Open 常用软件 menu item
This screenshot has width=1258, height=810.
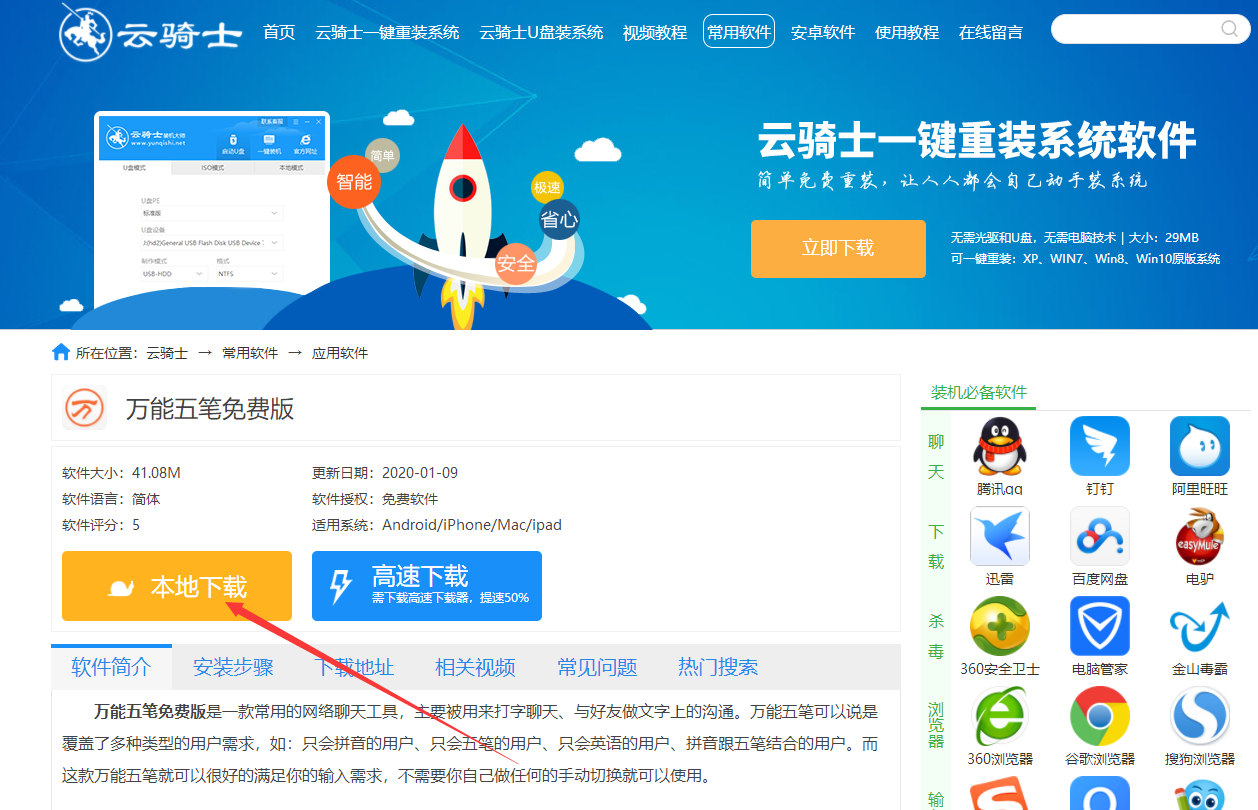739,32
